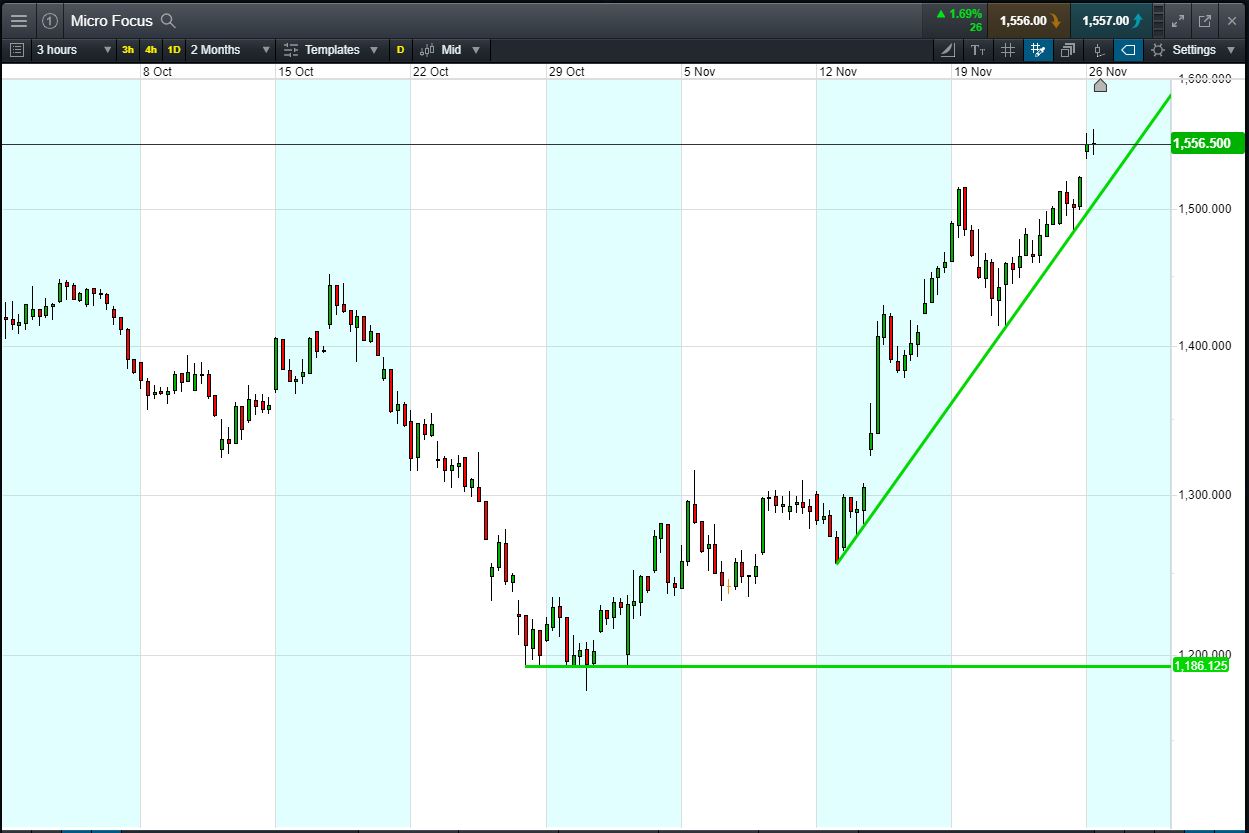Select the text annotation tool icon
The height and width of the screenshot is (833, 1249).
pos(978,50)
